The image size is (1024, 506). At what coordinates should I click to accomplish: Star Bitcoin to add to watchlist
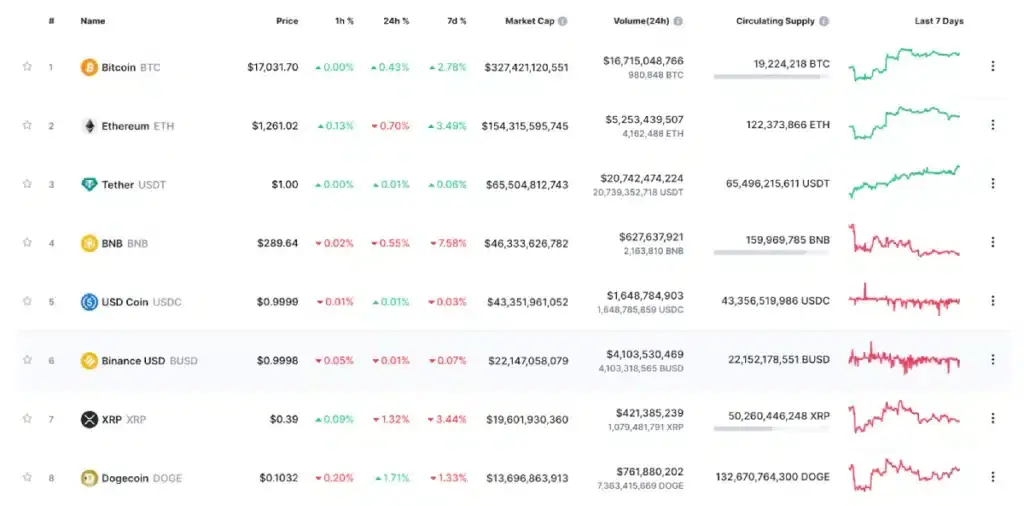[x=27, y=67]
